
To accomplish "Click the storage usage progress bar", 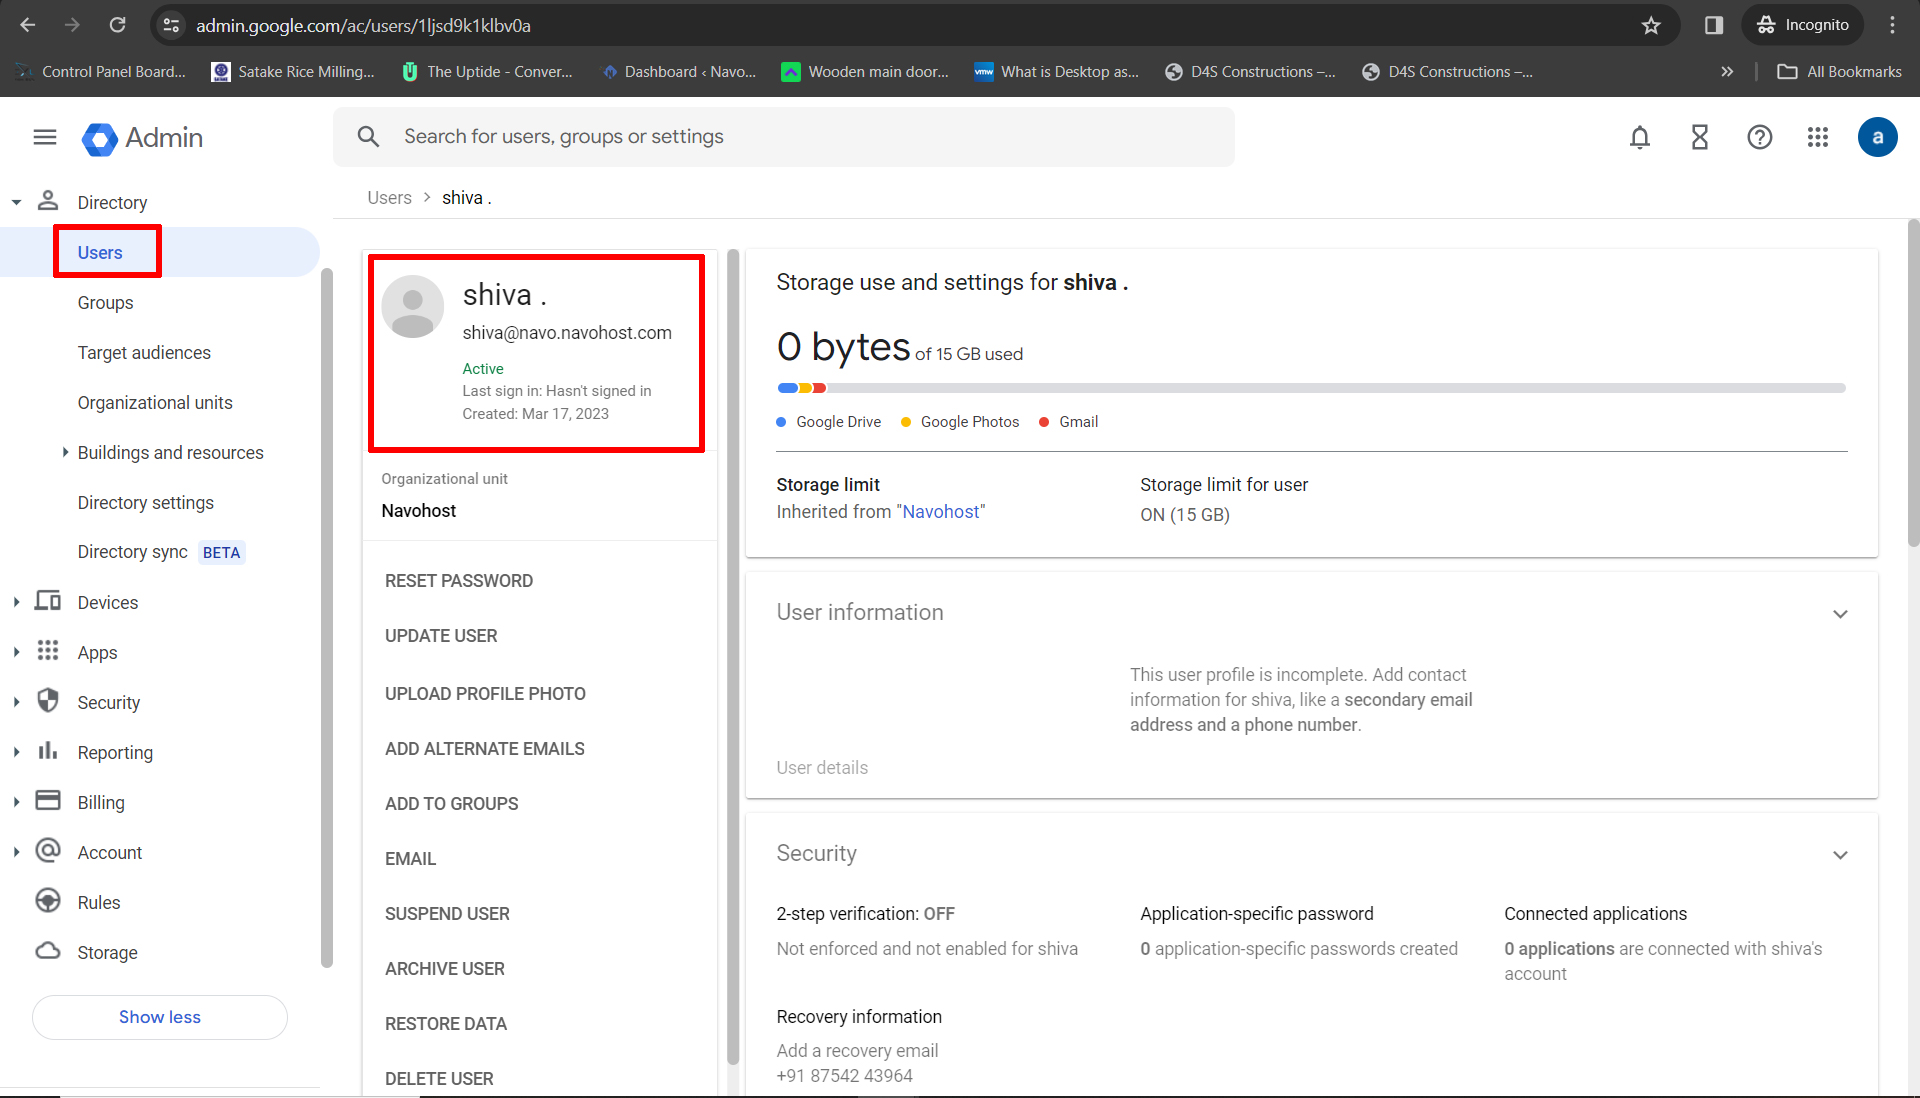I will click(1311, 388).
